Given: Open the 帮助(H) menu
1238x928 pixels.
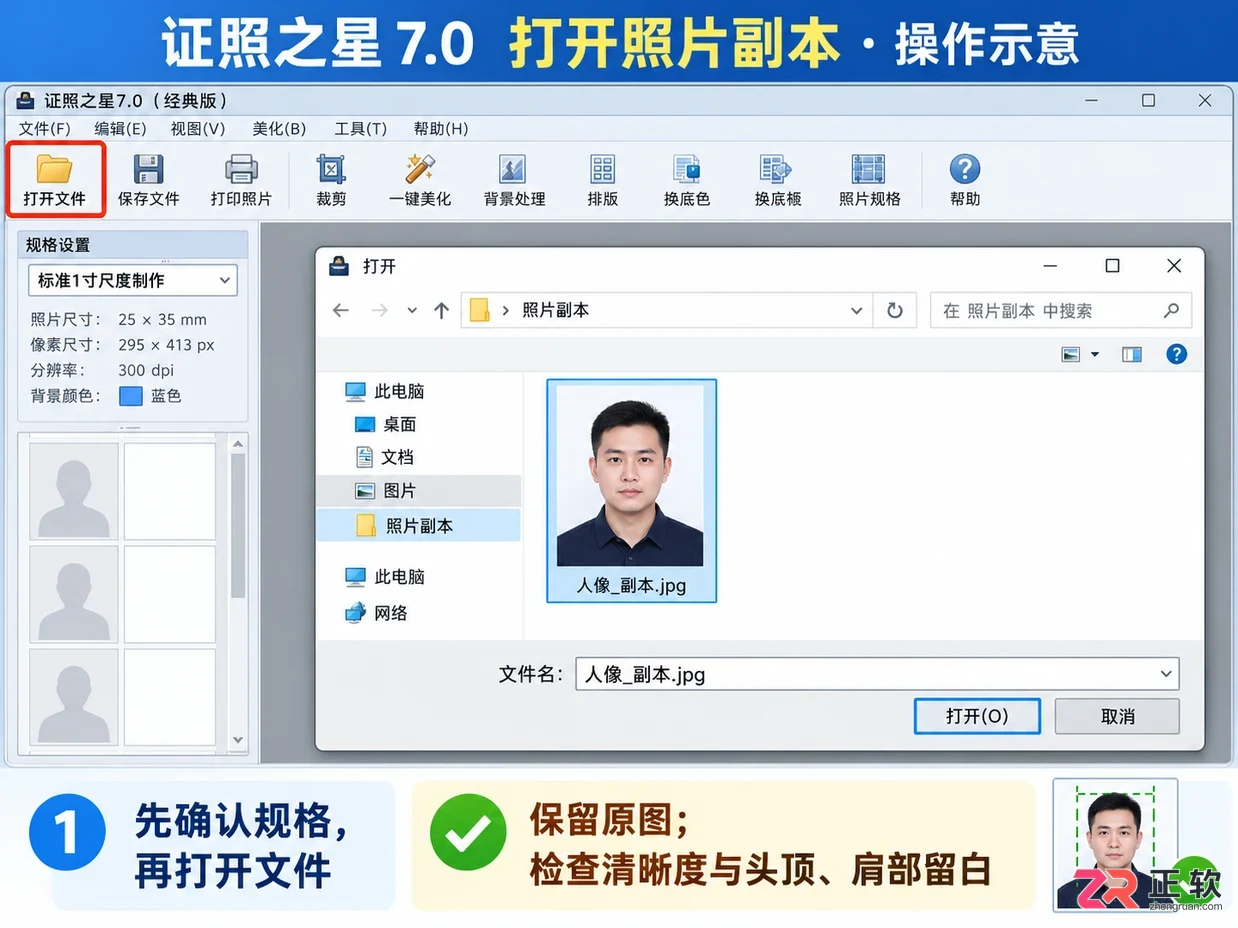Looking at the screenshot, I should click(441, 129).
